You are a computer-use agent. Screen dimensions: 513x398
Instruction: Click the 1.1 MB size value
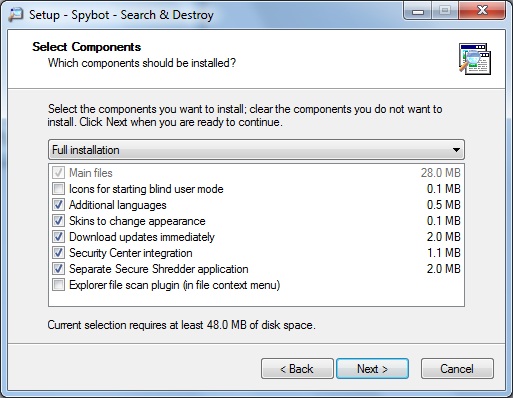click(x=444, y=253)
